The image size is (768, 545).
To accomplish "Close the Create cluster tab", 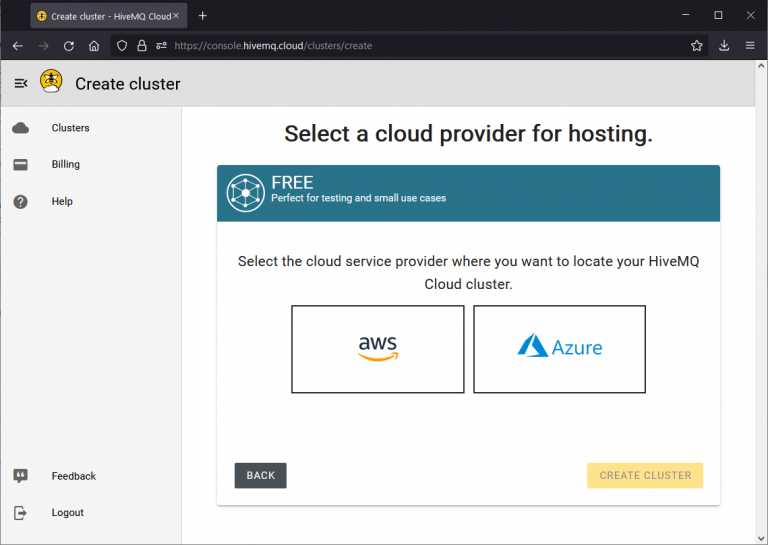I will tap(176, 16).
